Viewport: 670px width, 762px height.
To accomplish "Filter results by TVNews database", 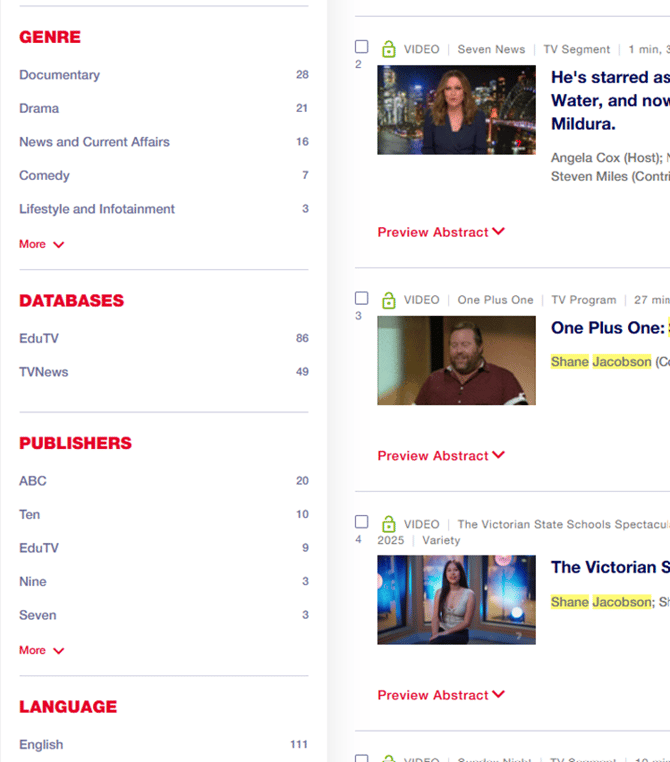I will [x=44, y=372].
